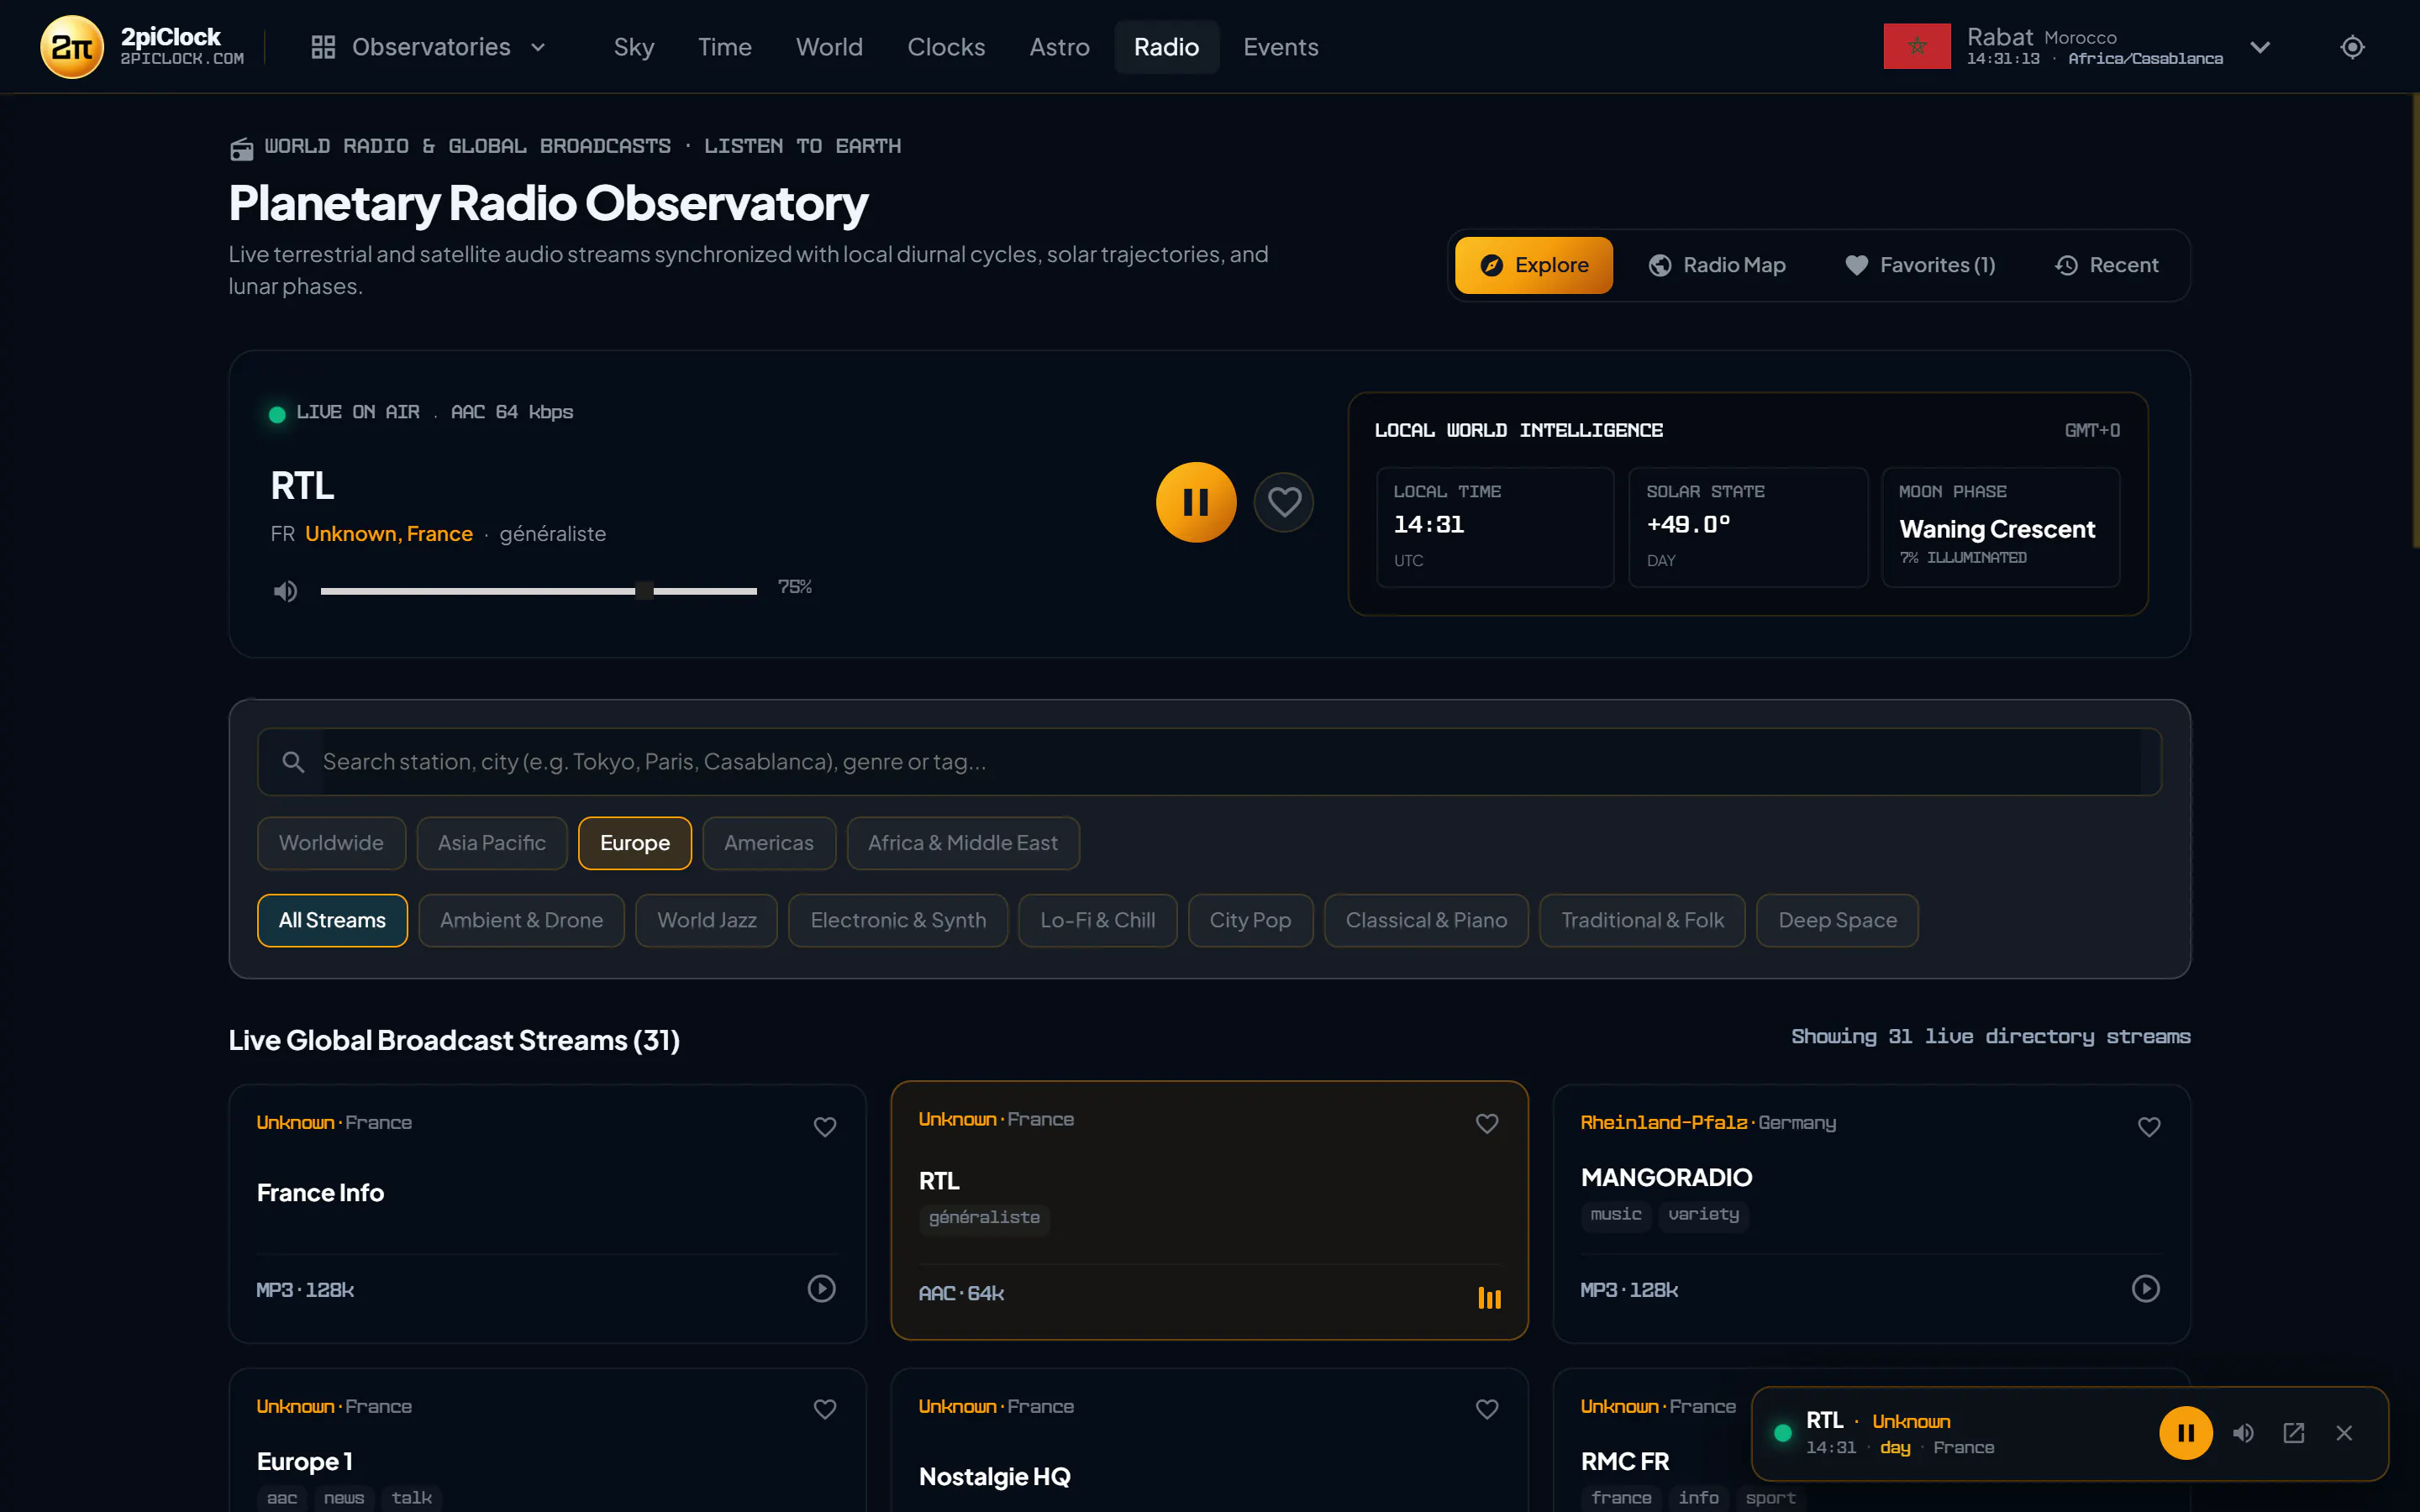Switch to the Radio Map tab
2420x1512 pixels.
click(1717, 265)
